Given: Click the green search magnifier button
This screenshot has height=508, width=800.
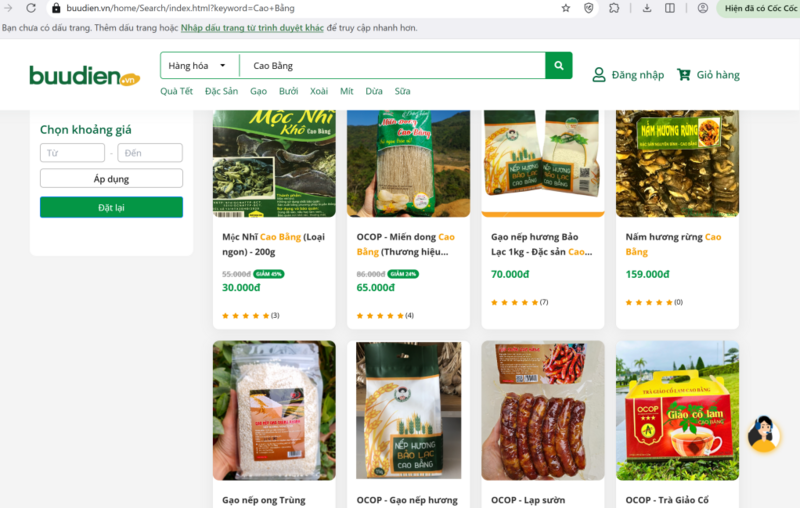Looking at the screenshot, I should pos(559,65).
